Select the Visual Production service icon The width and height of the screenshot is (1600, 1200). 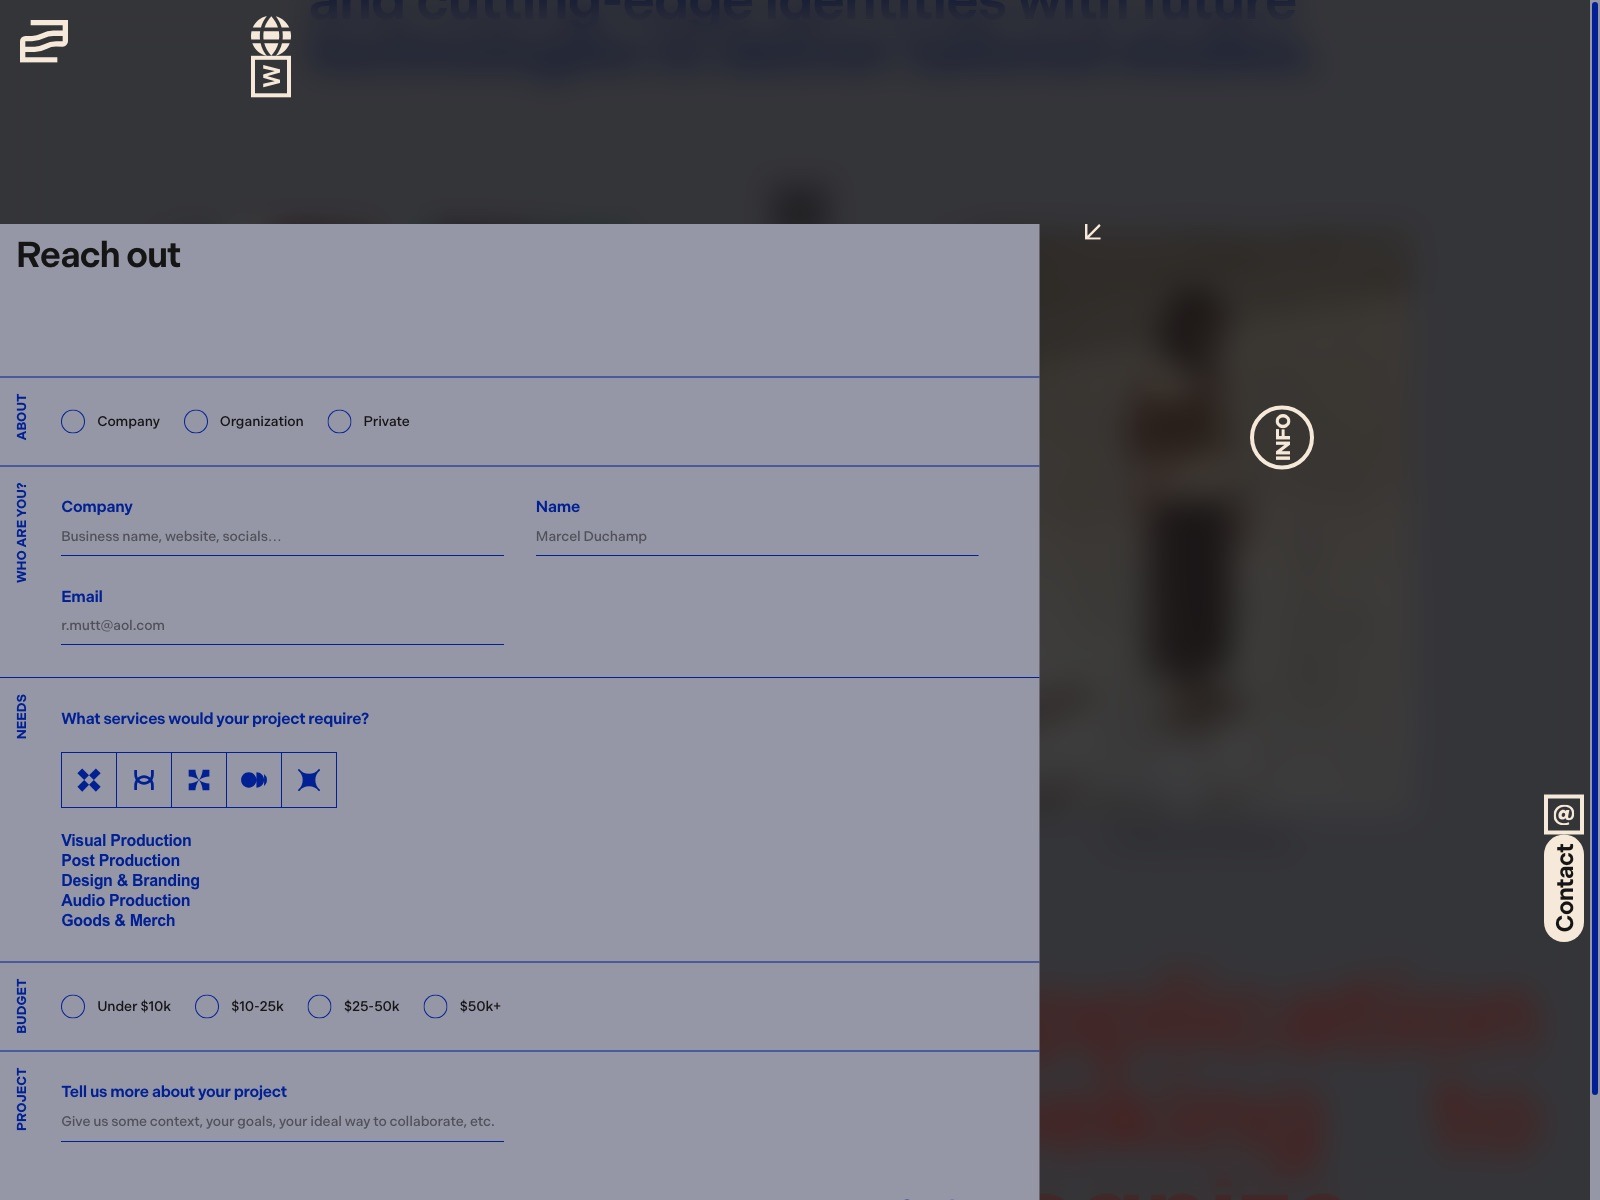(89, 780)
